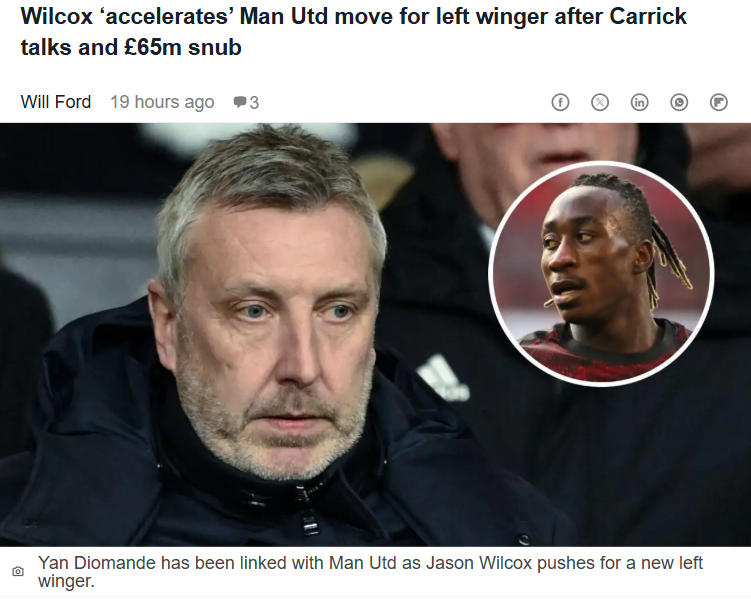The width and height of the screenshot is (751, 599).
Task: Share the article on X
Action: click(600, 102)
